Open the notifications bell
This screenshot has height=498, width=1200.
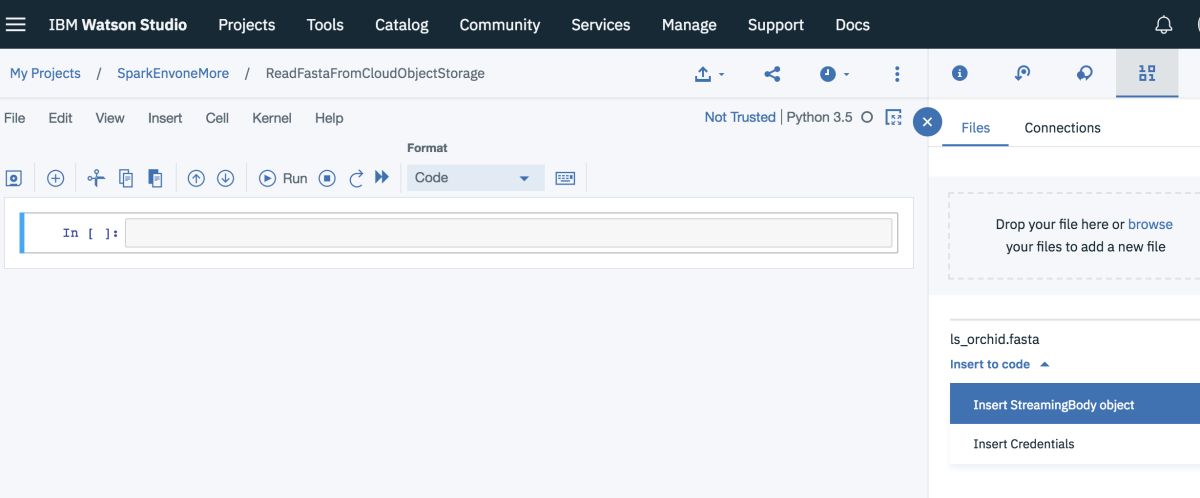coord(1164,25)
